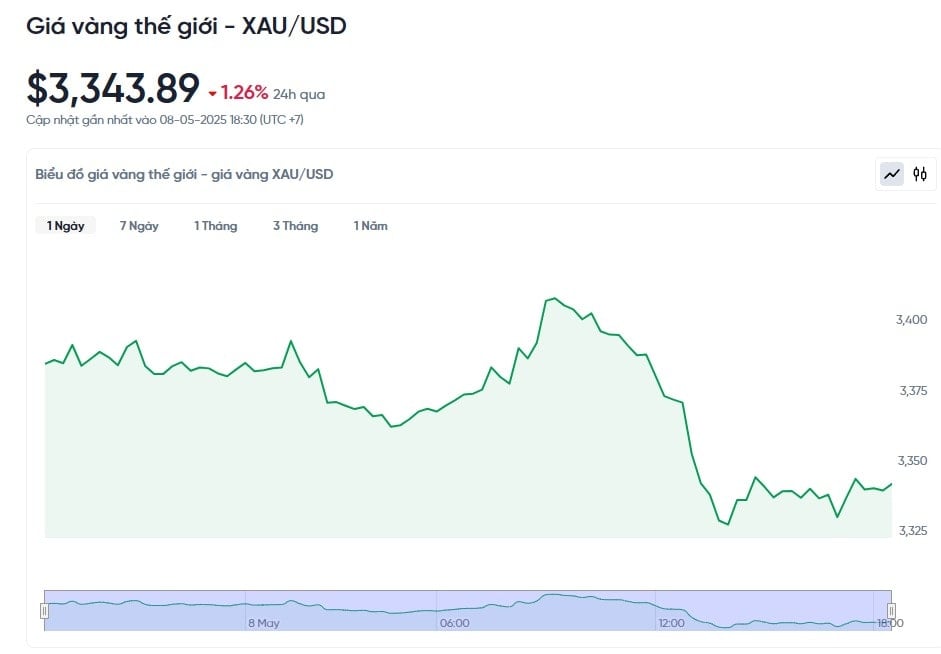Select the 1 Tháng time range
The image size is (941, 654).
[x=215, y=226]
